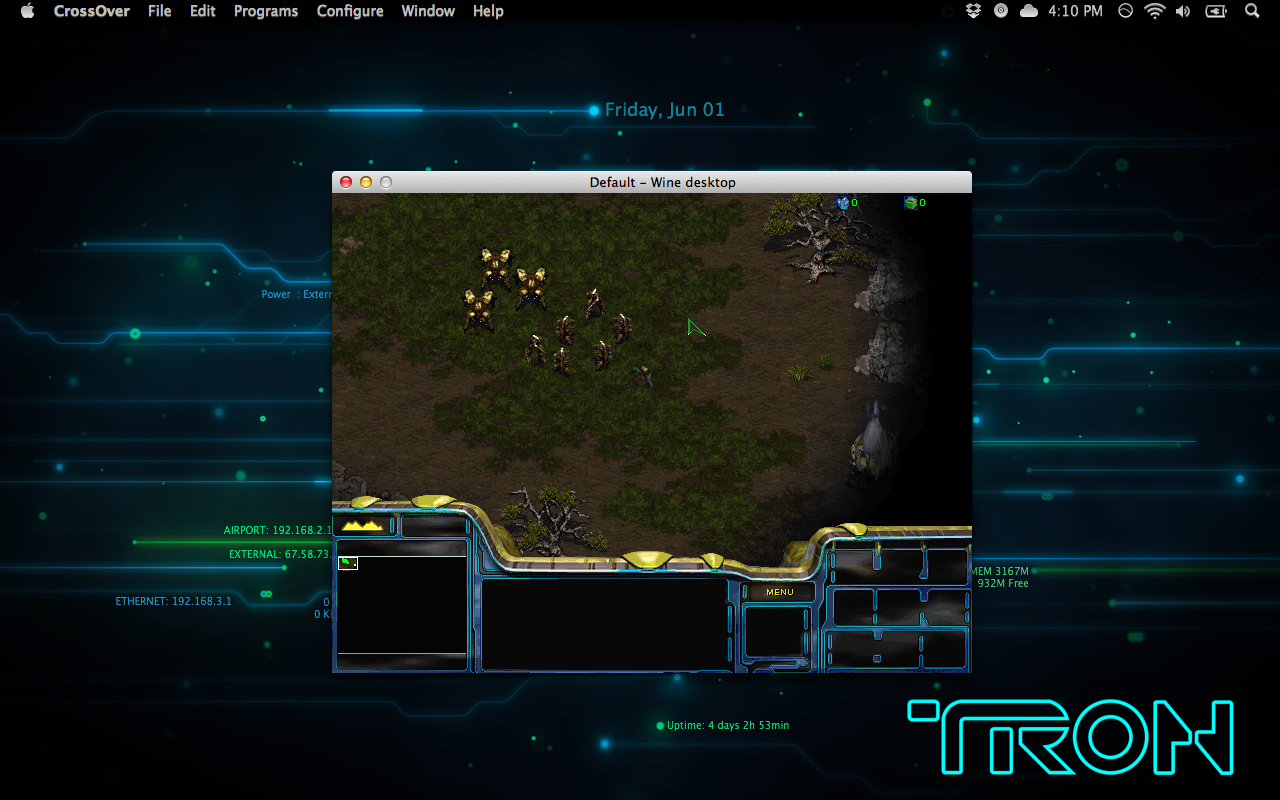Open the Help menu
The width and height of the screenshot is (1280, 800).
(x=488, y=11)
